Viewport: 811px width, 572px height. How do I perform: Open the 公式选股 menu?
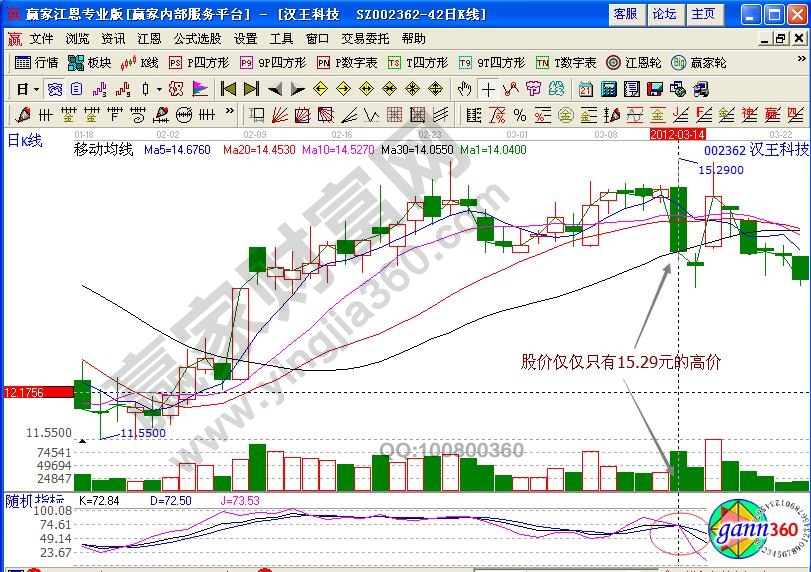197,39
